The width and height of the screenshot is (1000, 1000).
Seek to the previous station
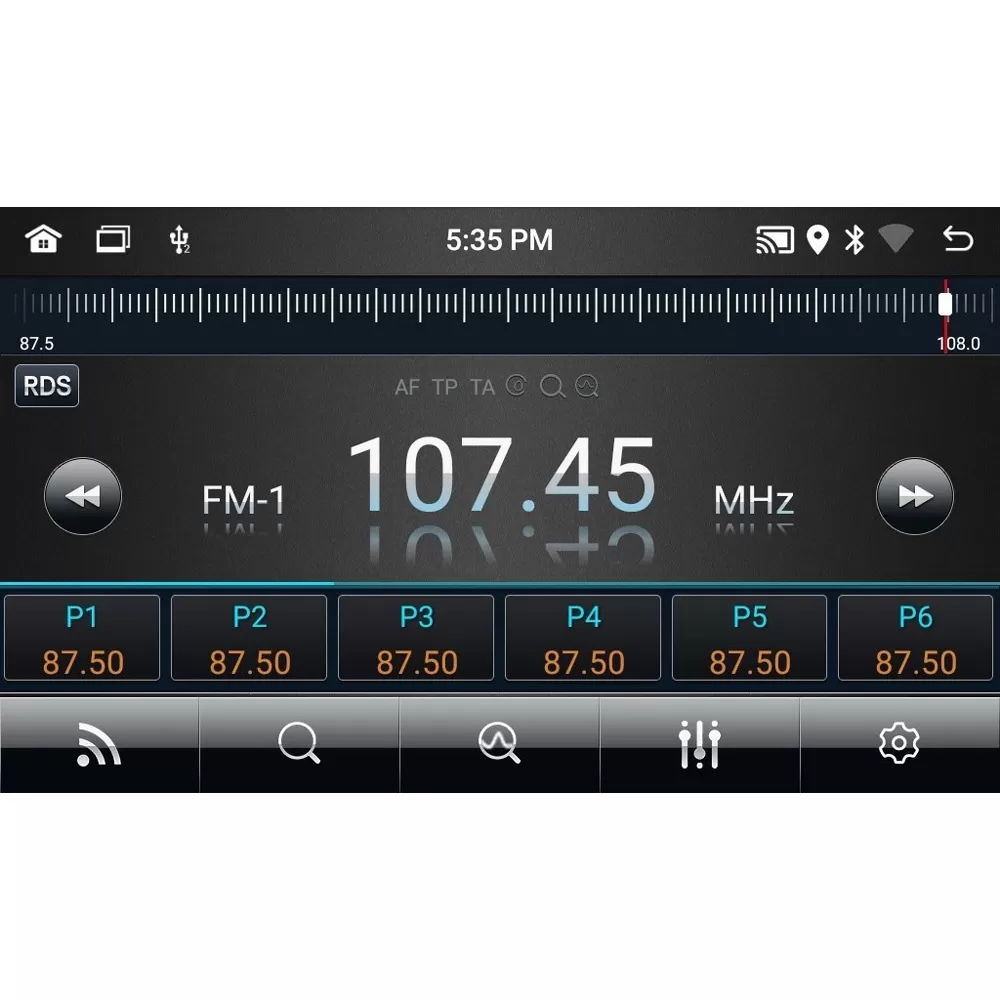click(x=82, y=493)
